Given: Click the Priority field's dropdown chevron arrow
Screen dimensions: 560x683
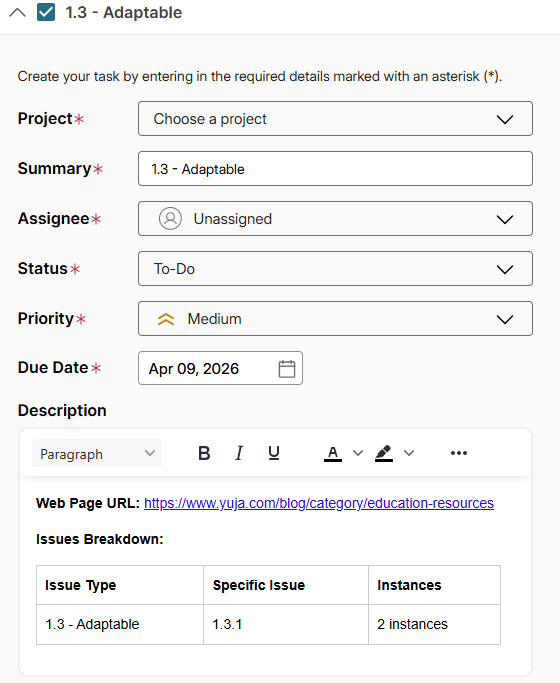Looking at the screenshot, I should (x=505, y=319).
